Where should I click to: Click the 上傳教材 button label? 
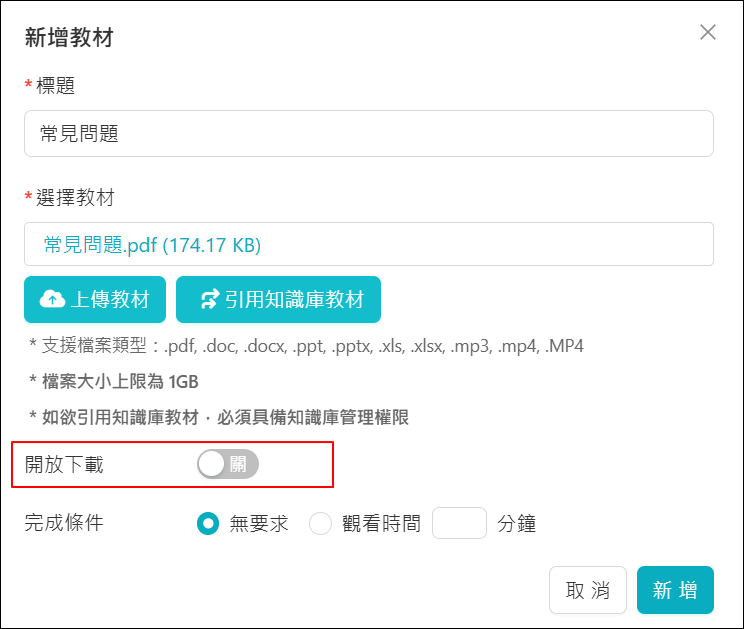tap(110, 299)
